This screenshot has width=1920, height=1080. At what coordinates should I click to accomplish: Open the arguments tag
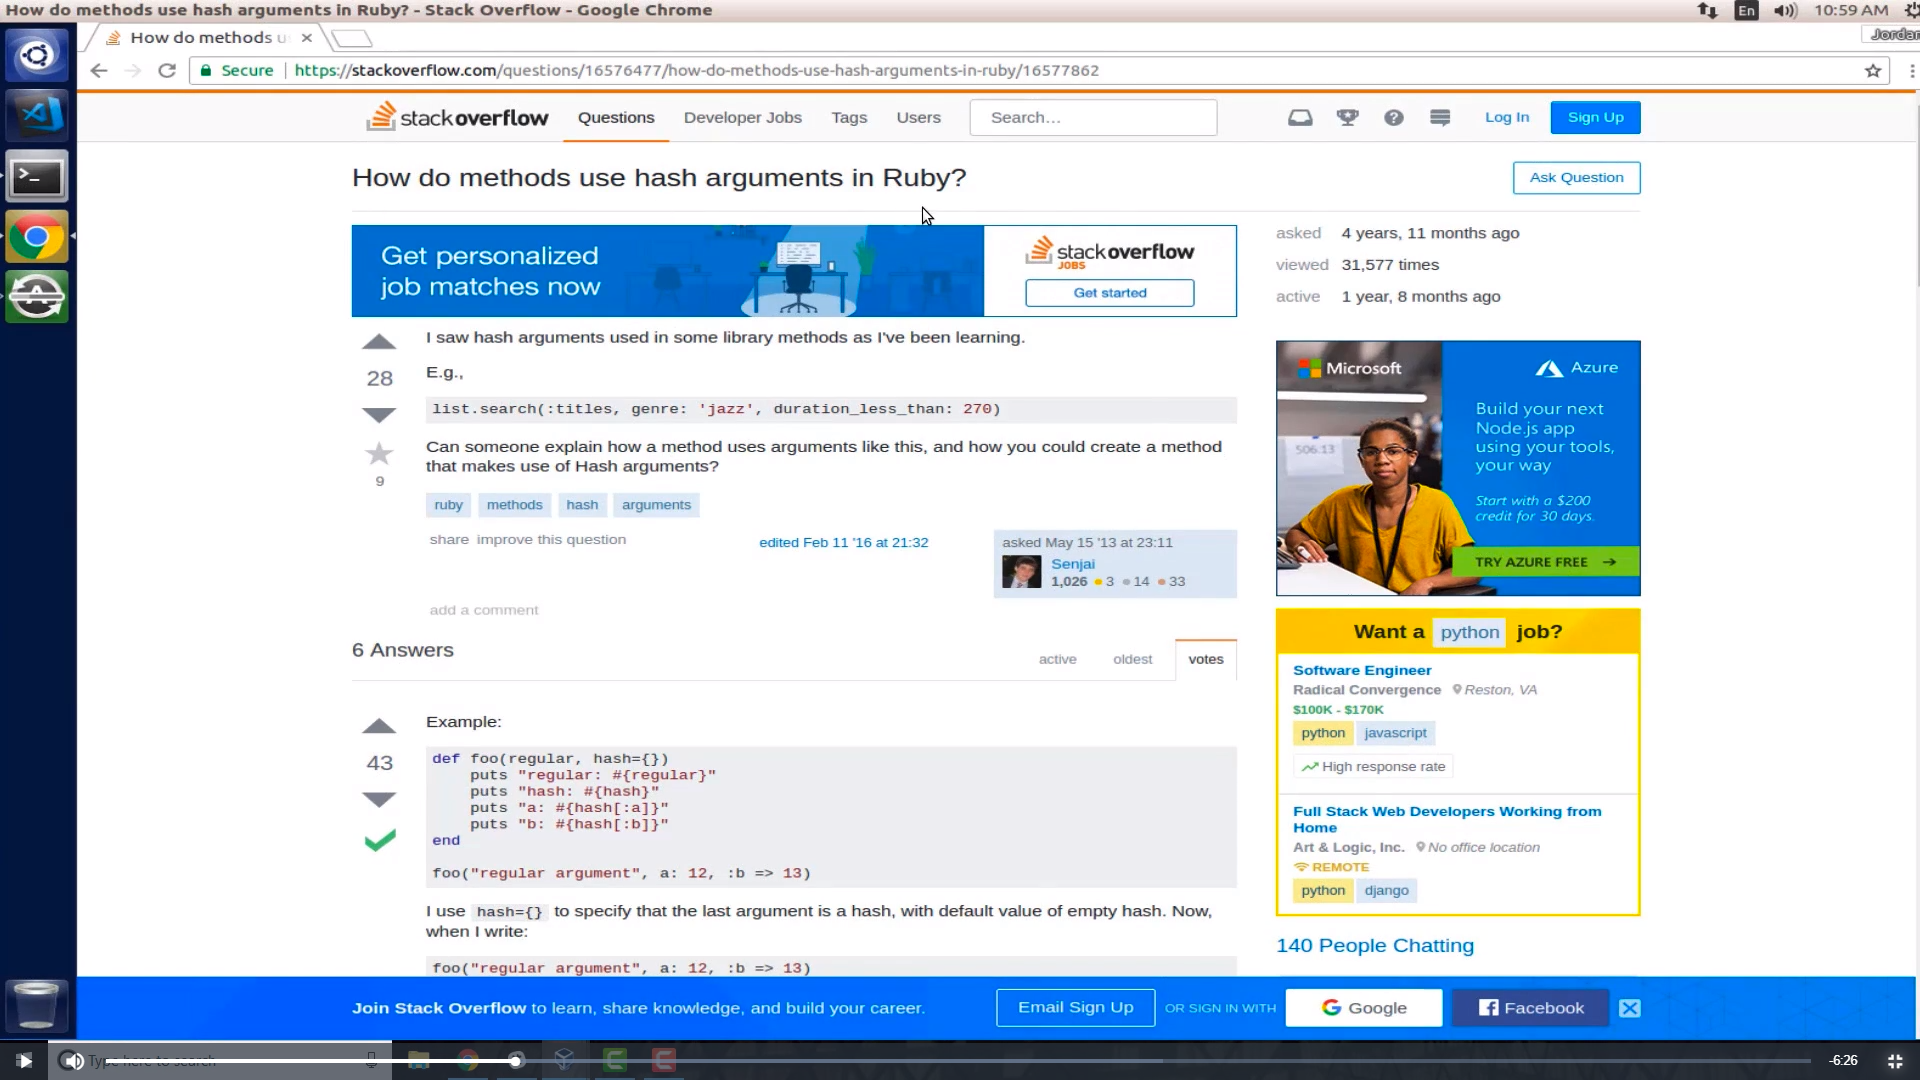(x=656, y=505)
